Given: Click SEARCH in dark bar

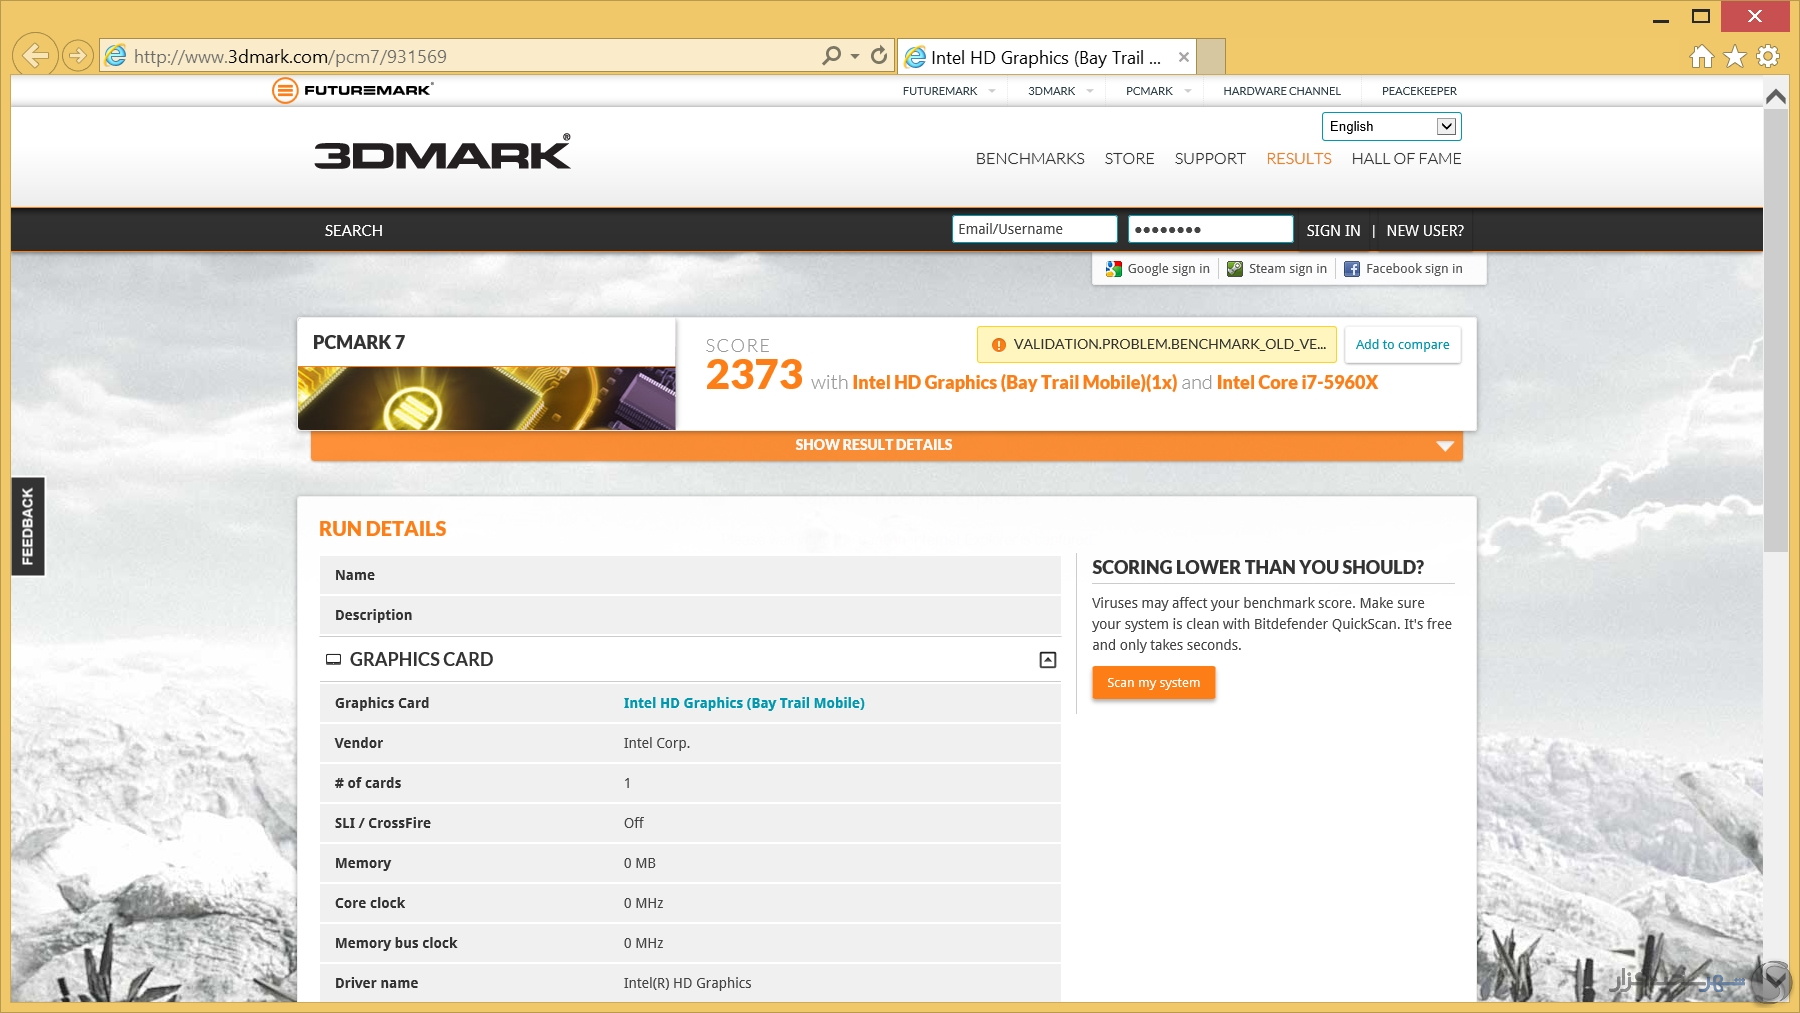Looking at the screenshot, I should tap(353, 230).
